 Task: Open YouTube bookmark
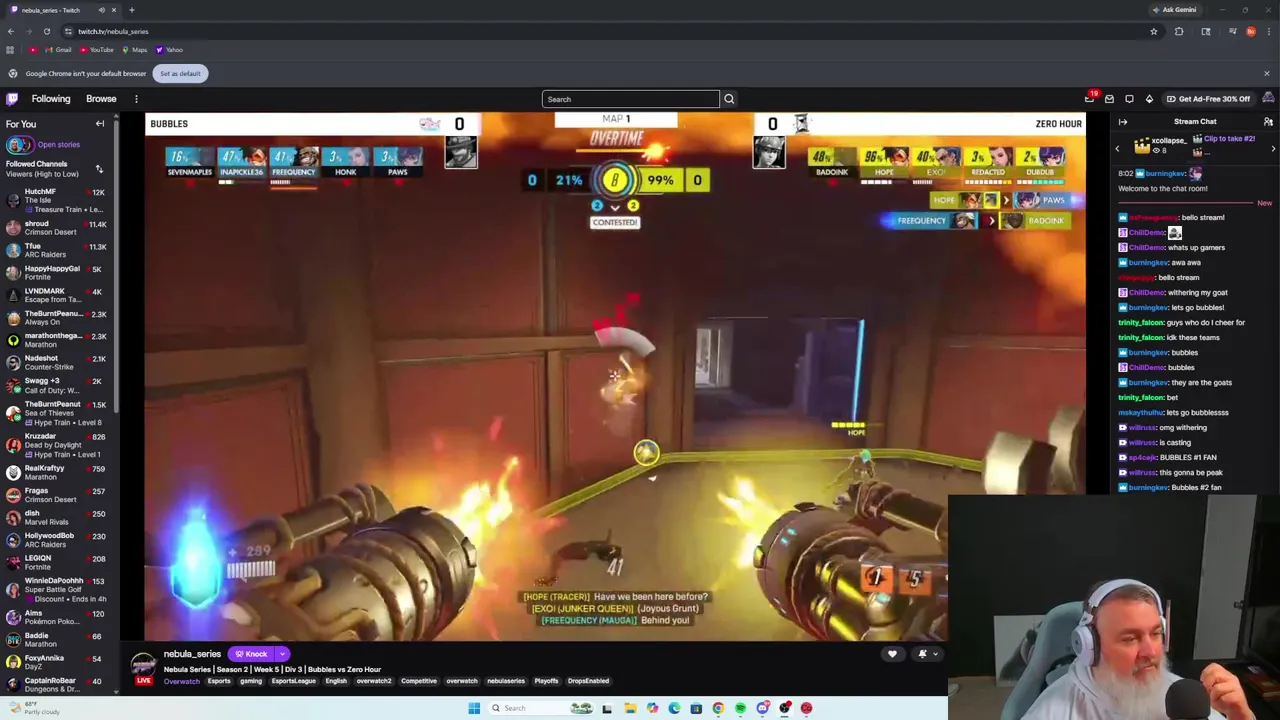[x=96, y=50]
